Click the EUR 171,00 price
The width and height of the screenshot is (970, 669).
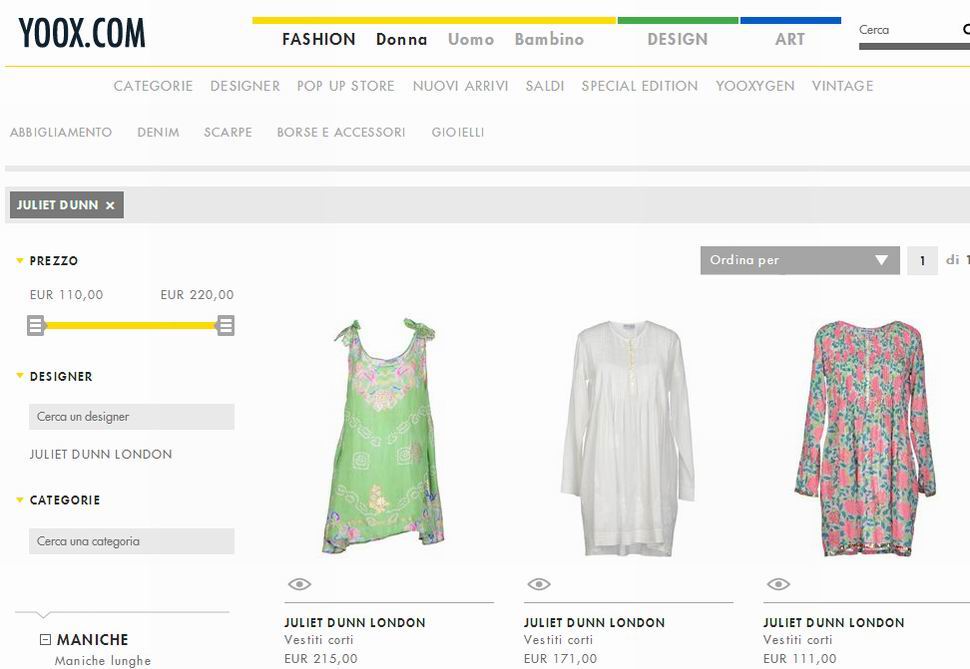coord(560,658)
